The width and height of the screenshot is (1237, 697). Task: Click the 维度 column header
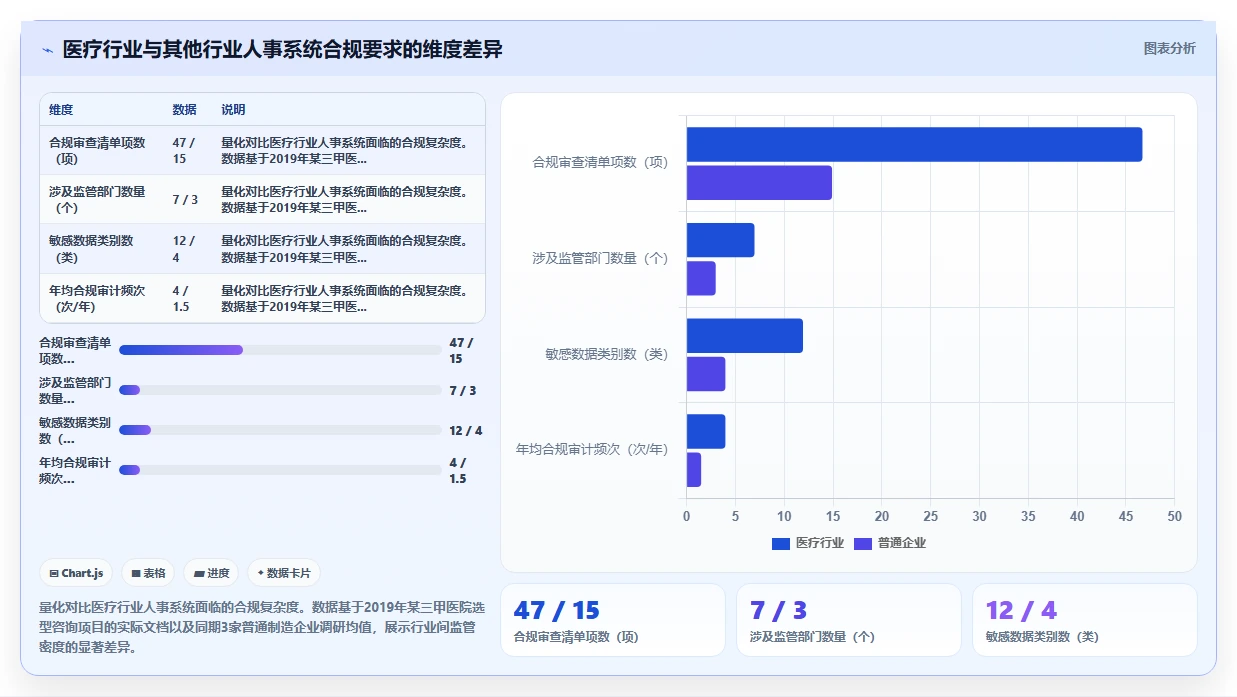pyautogui.click(x=61, y=110)
